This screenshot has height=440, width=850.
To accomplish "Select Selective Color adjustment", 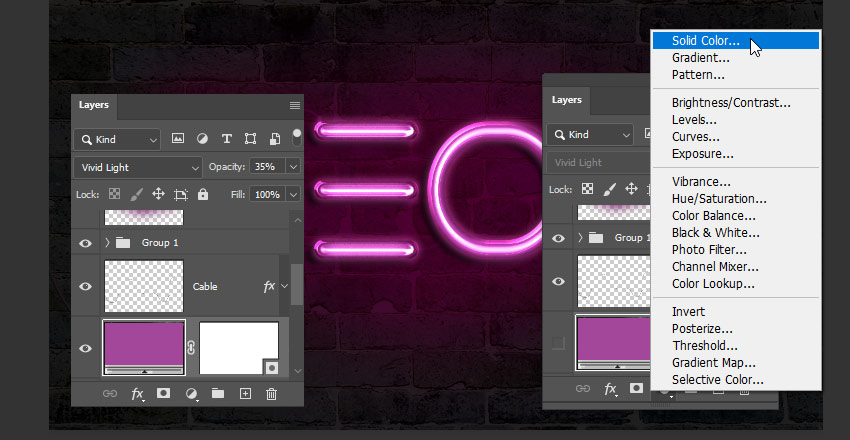I will (736, 380).
